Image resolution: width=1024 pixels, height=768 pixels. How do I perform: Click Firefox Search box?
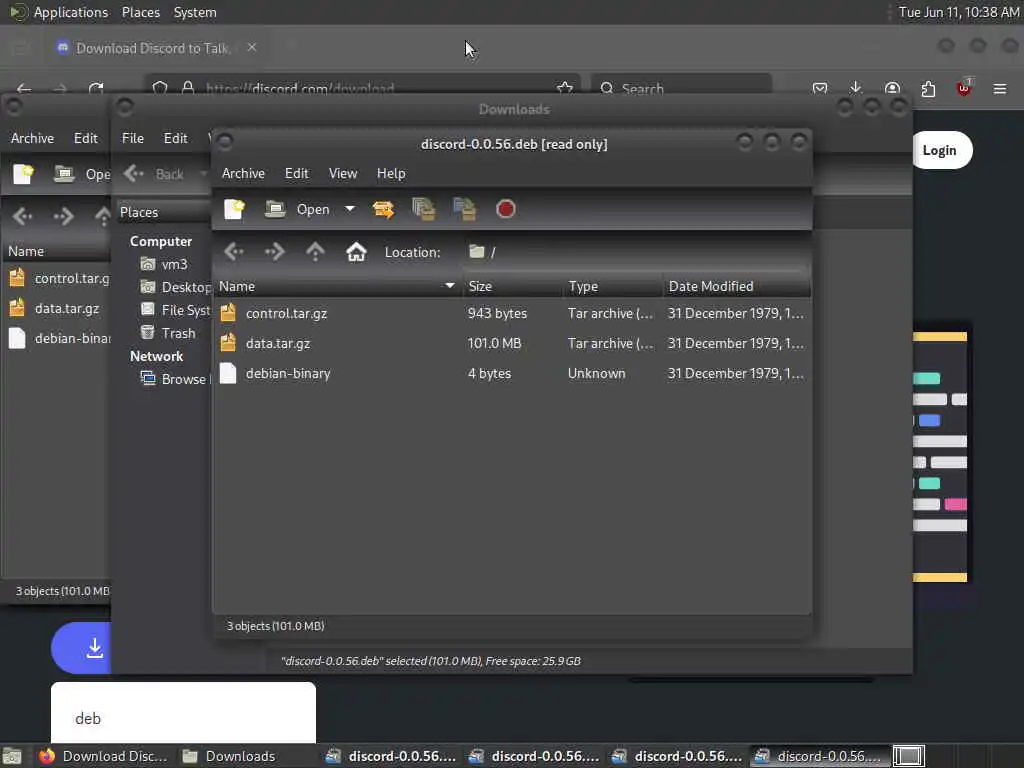click(x=681, y=88)
